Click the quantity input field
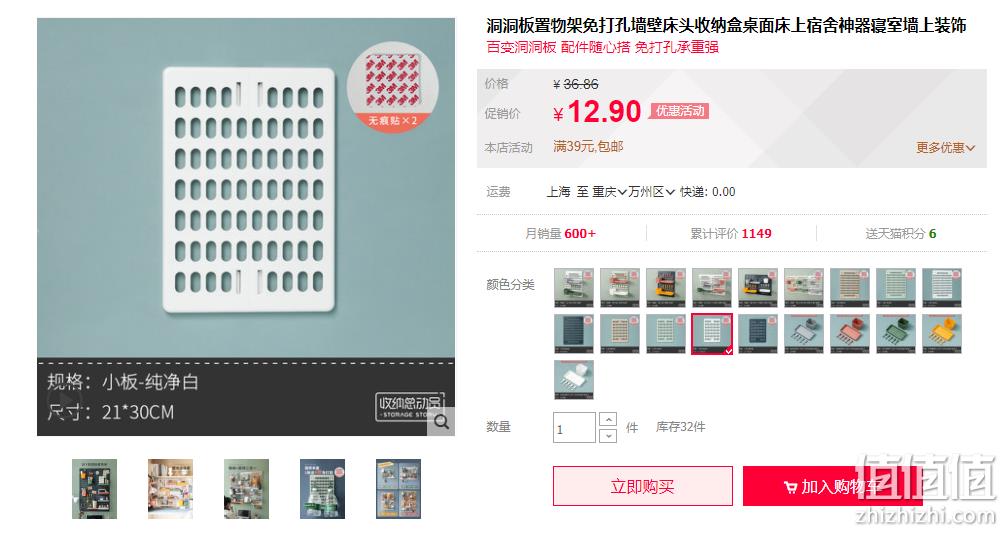Screen dimensions: 1005x533 574,428
